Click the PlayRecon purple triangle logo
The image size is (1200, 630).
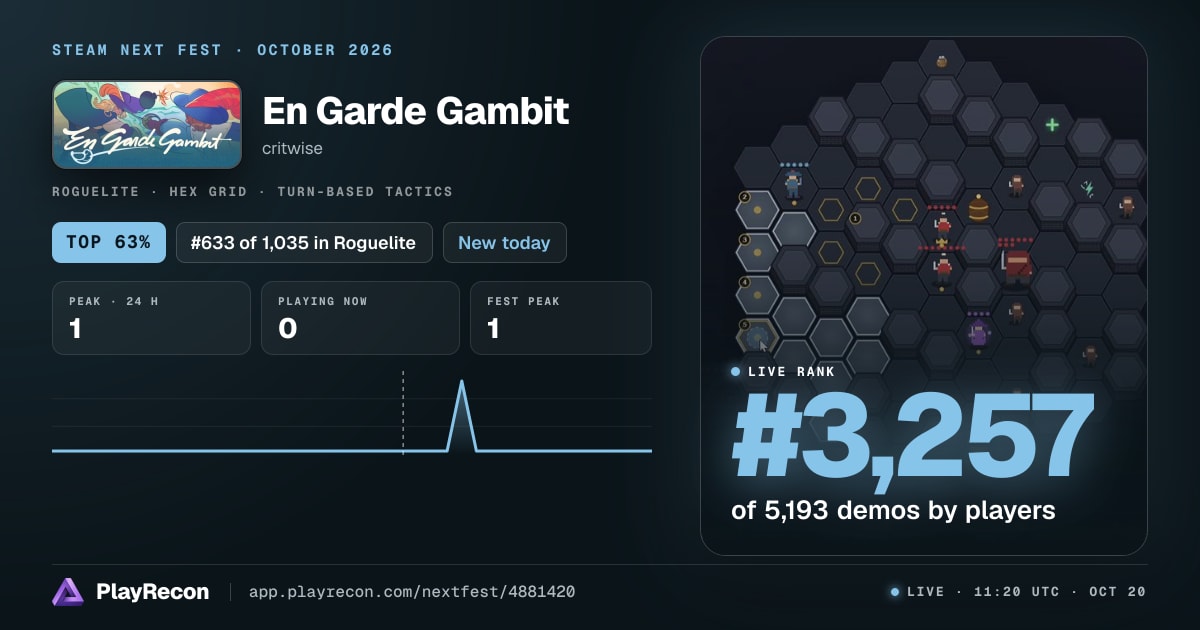click(68, 592)
